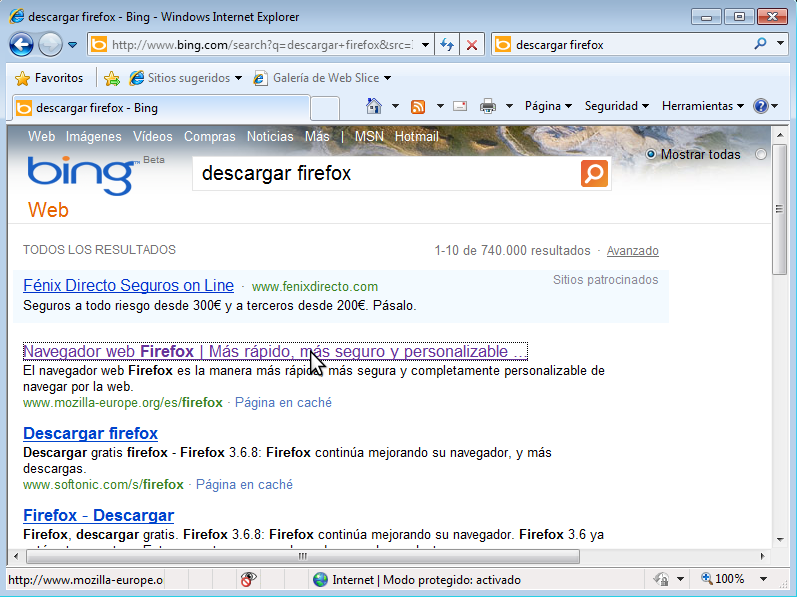Screen dimensions: 797x597
Task: Click the Web link in Bing header
Action: [x=41, y=136]
